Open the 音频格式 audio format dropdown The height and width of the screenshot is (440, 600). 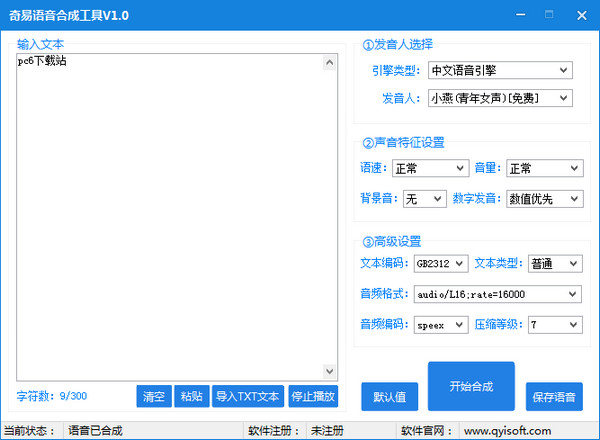[x=497, y=294]
